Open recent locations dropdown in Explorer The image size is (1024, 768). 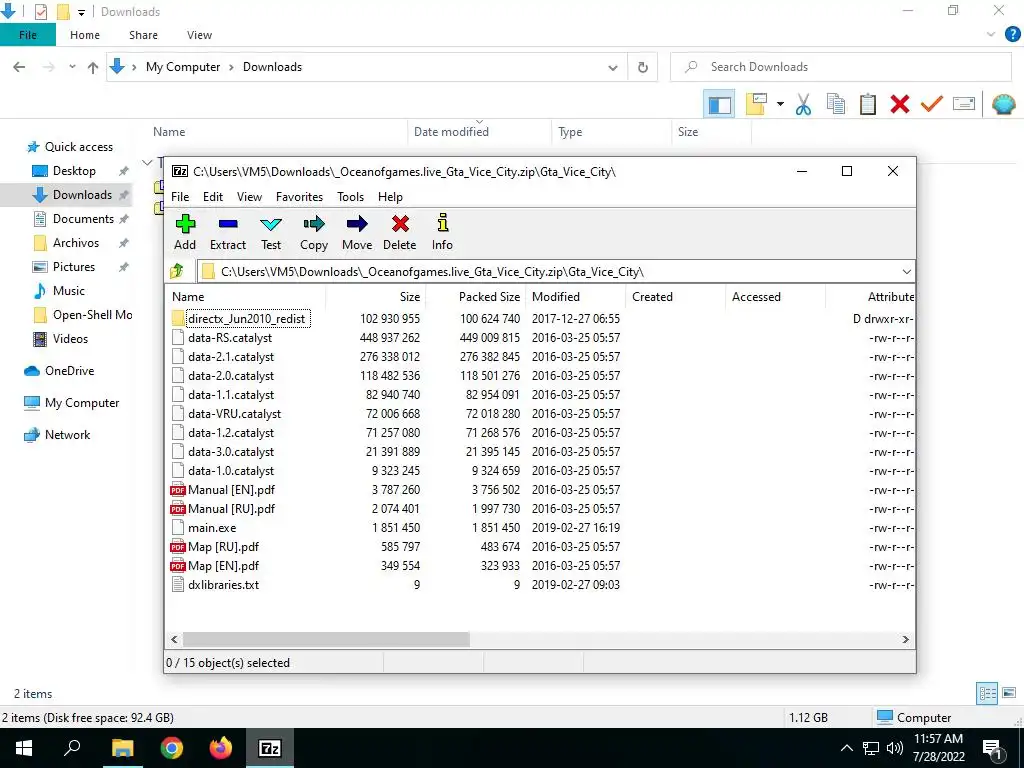[x=72, y=67]
